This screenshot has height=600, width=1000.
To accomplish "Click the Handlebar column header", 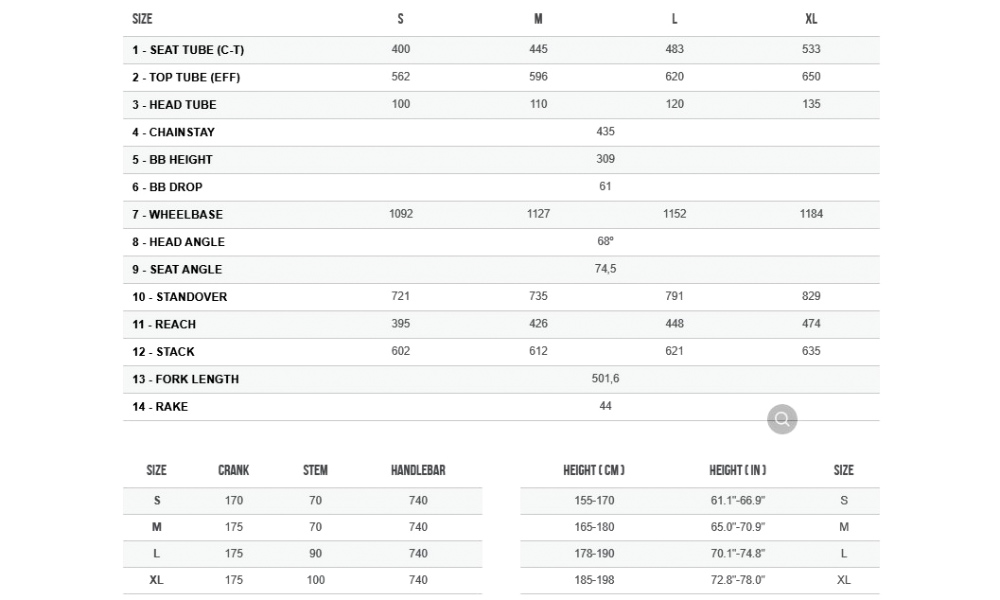I will (x=418, y=471).
